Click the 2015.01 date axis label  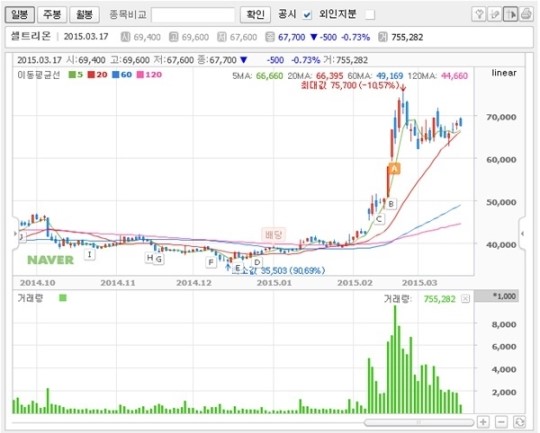click(274, 283)
